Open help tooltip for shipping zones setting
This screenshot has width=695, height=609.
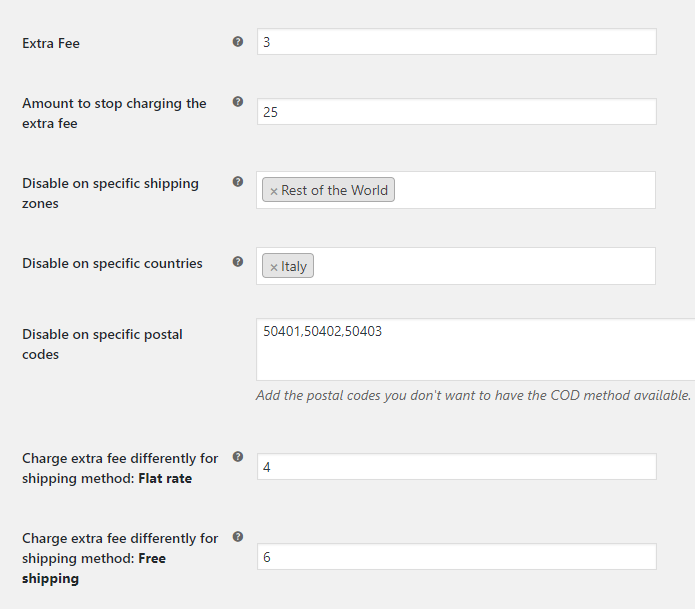238,182
